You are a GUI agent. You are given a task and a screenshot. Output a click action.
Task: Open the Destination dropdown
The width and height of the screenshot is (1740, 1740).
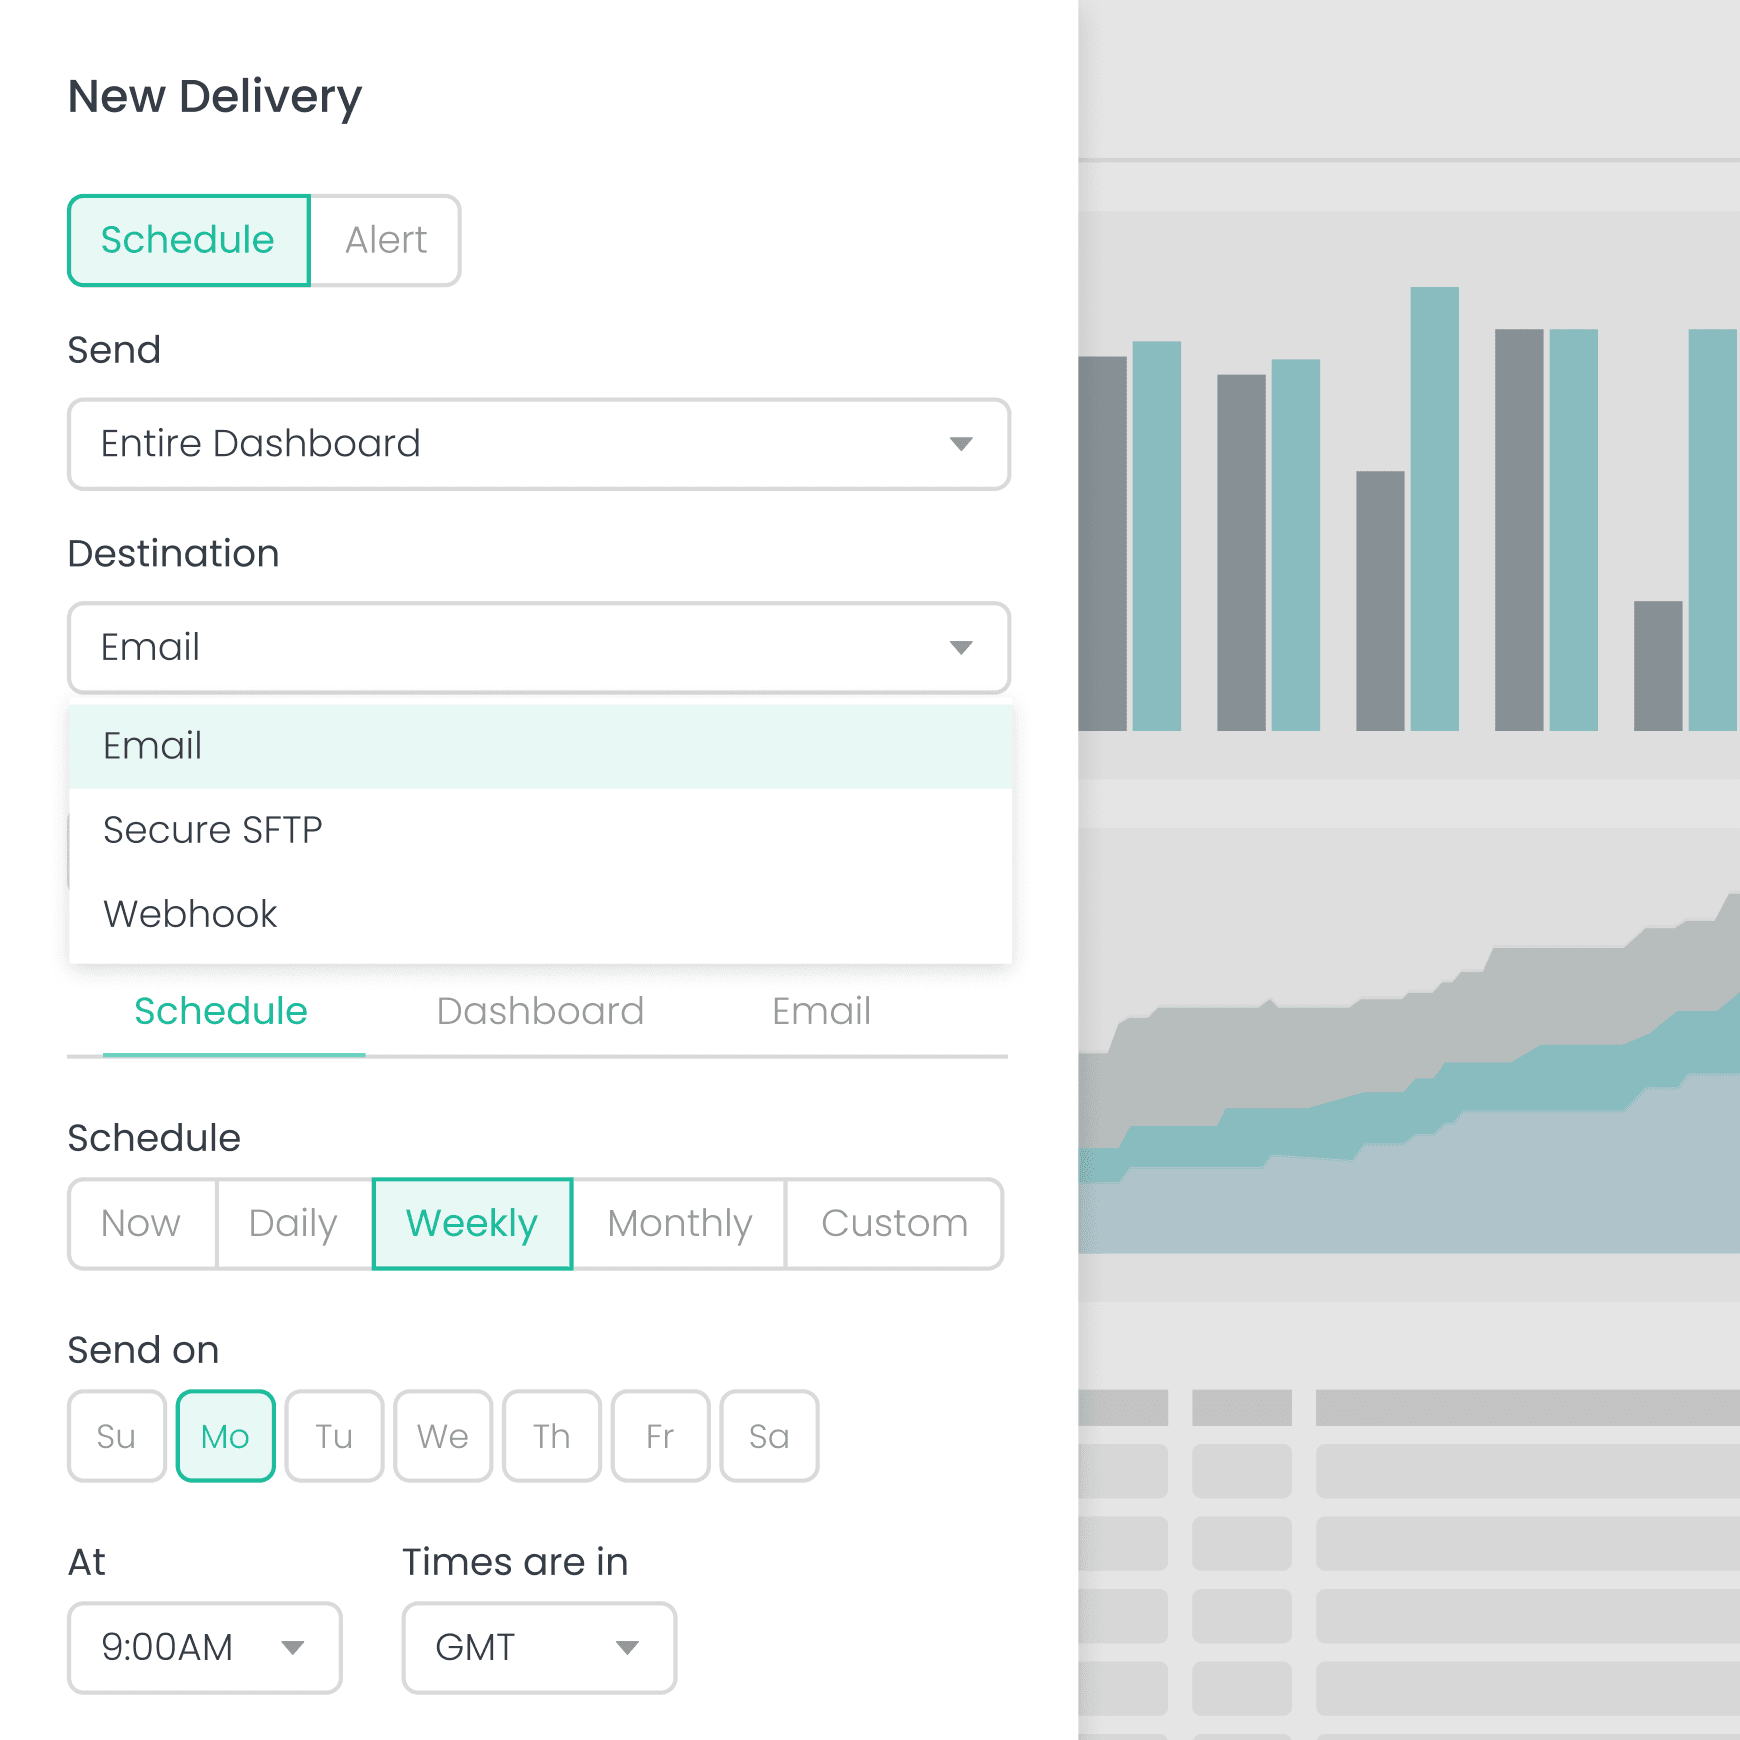[539, 648]
